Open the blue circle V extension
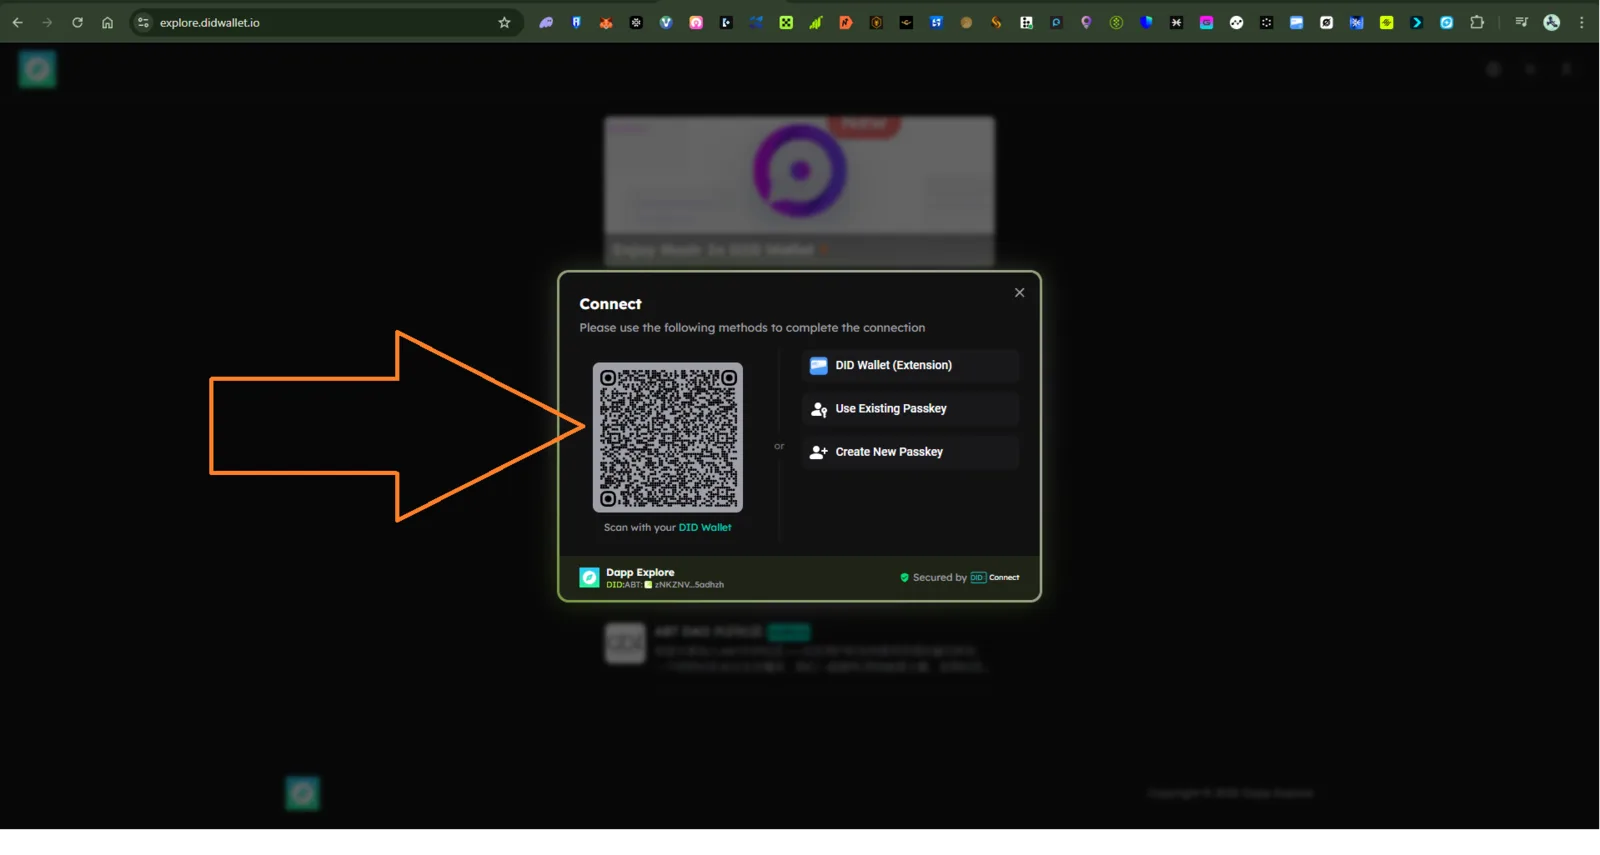 point(666,23)
